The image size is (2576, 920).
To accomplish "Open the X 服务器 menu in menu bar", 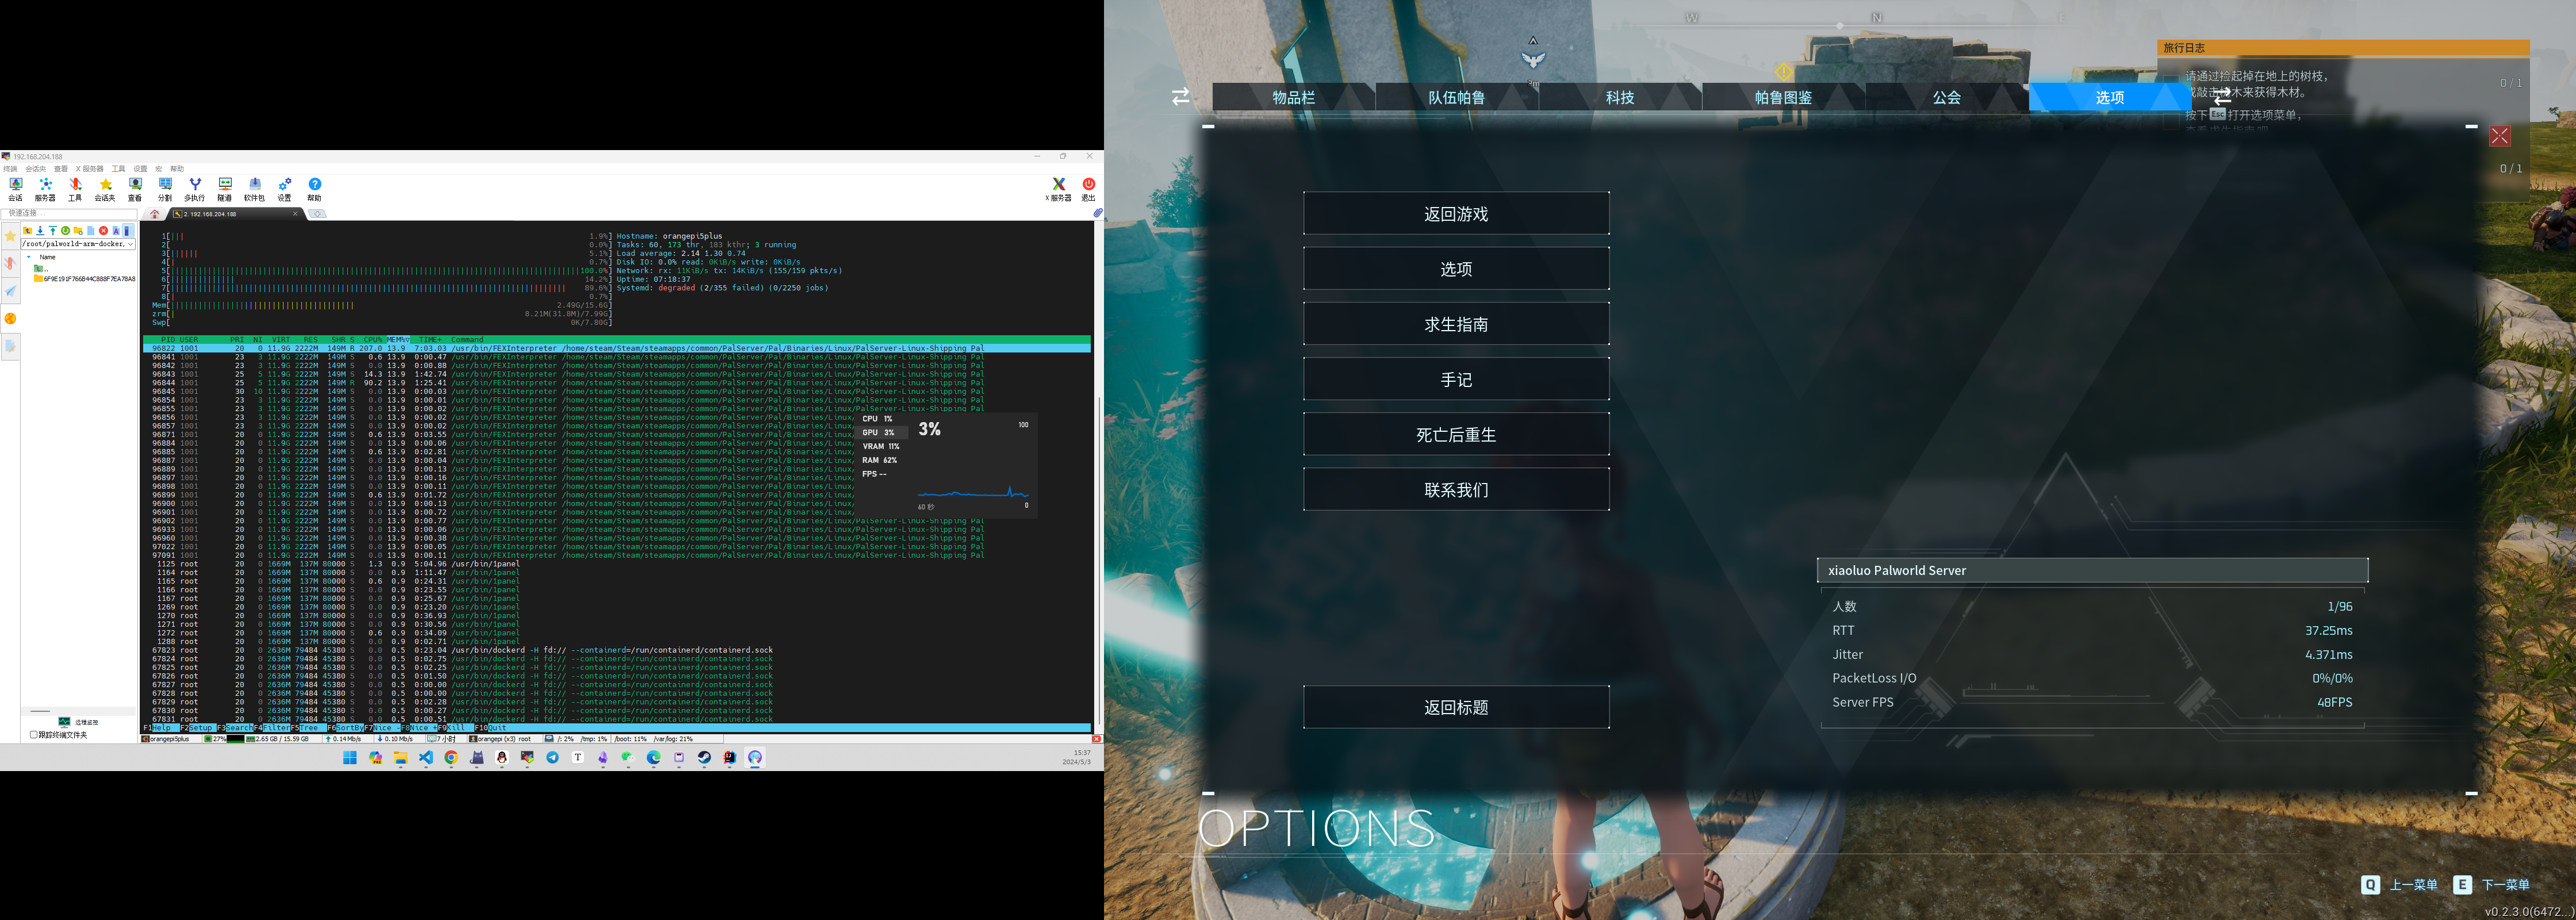I will click(89, 169).
